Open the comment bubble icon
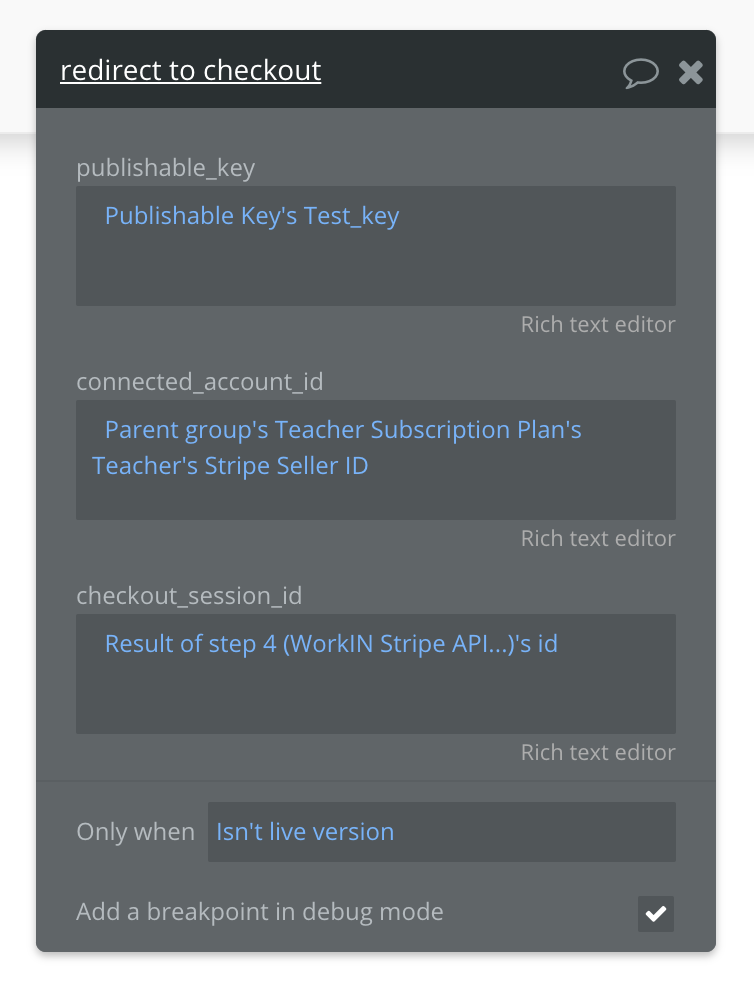The height and width of the screenshot is (984, 754). click(640, 72)
